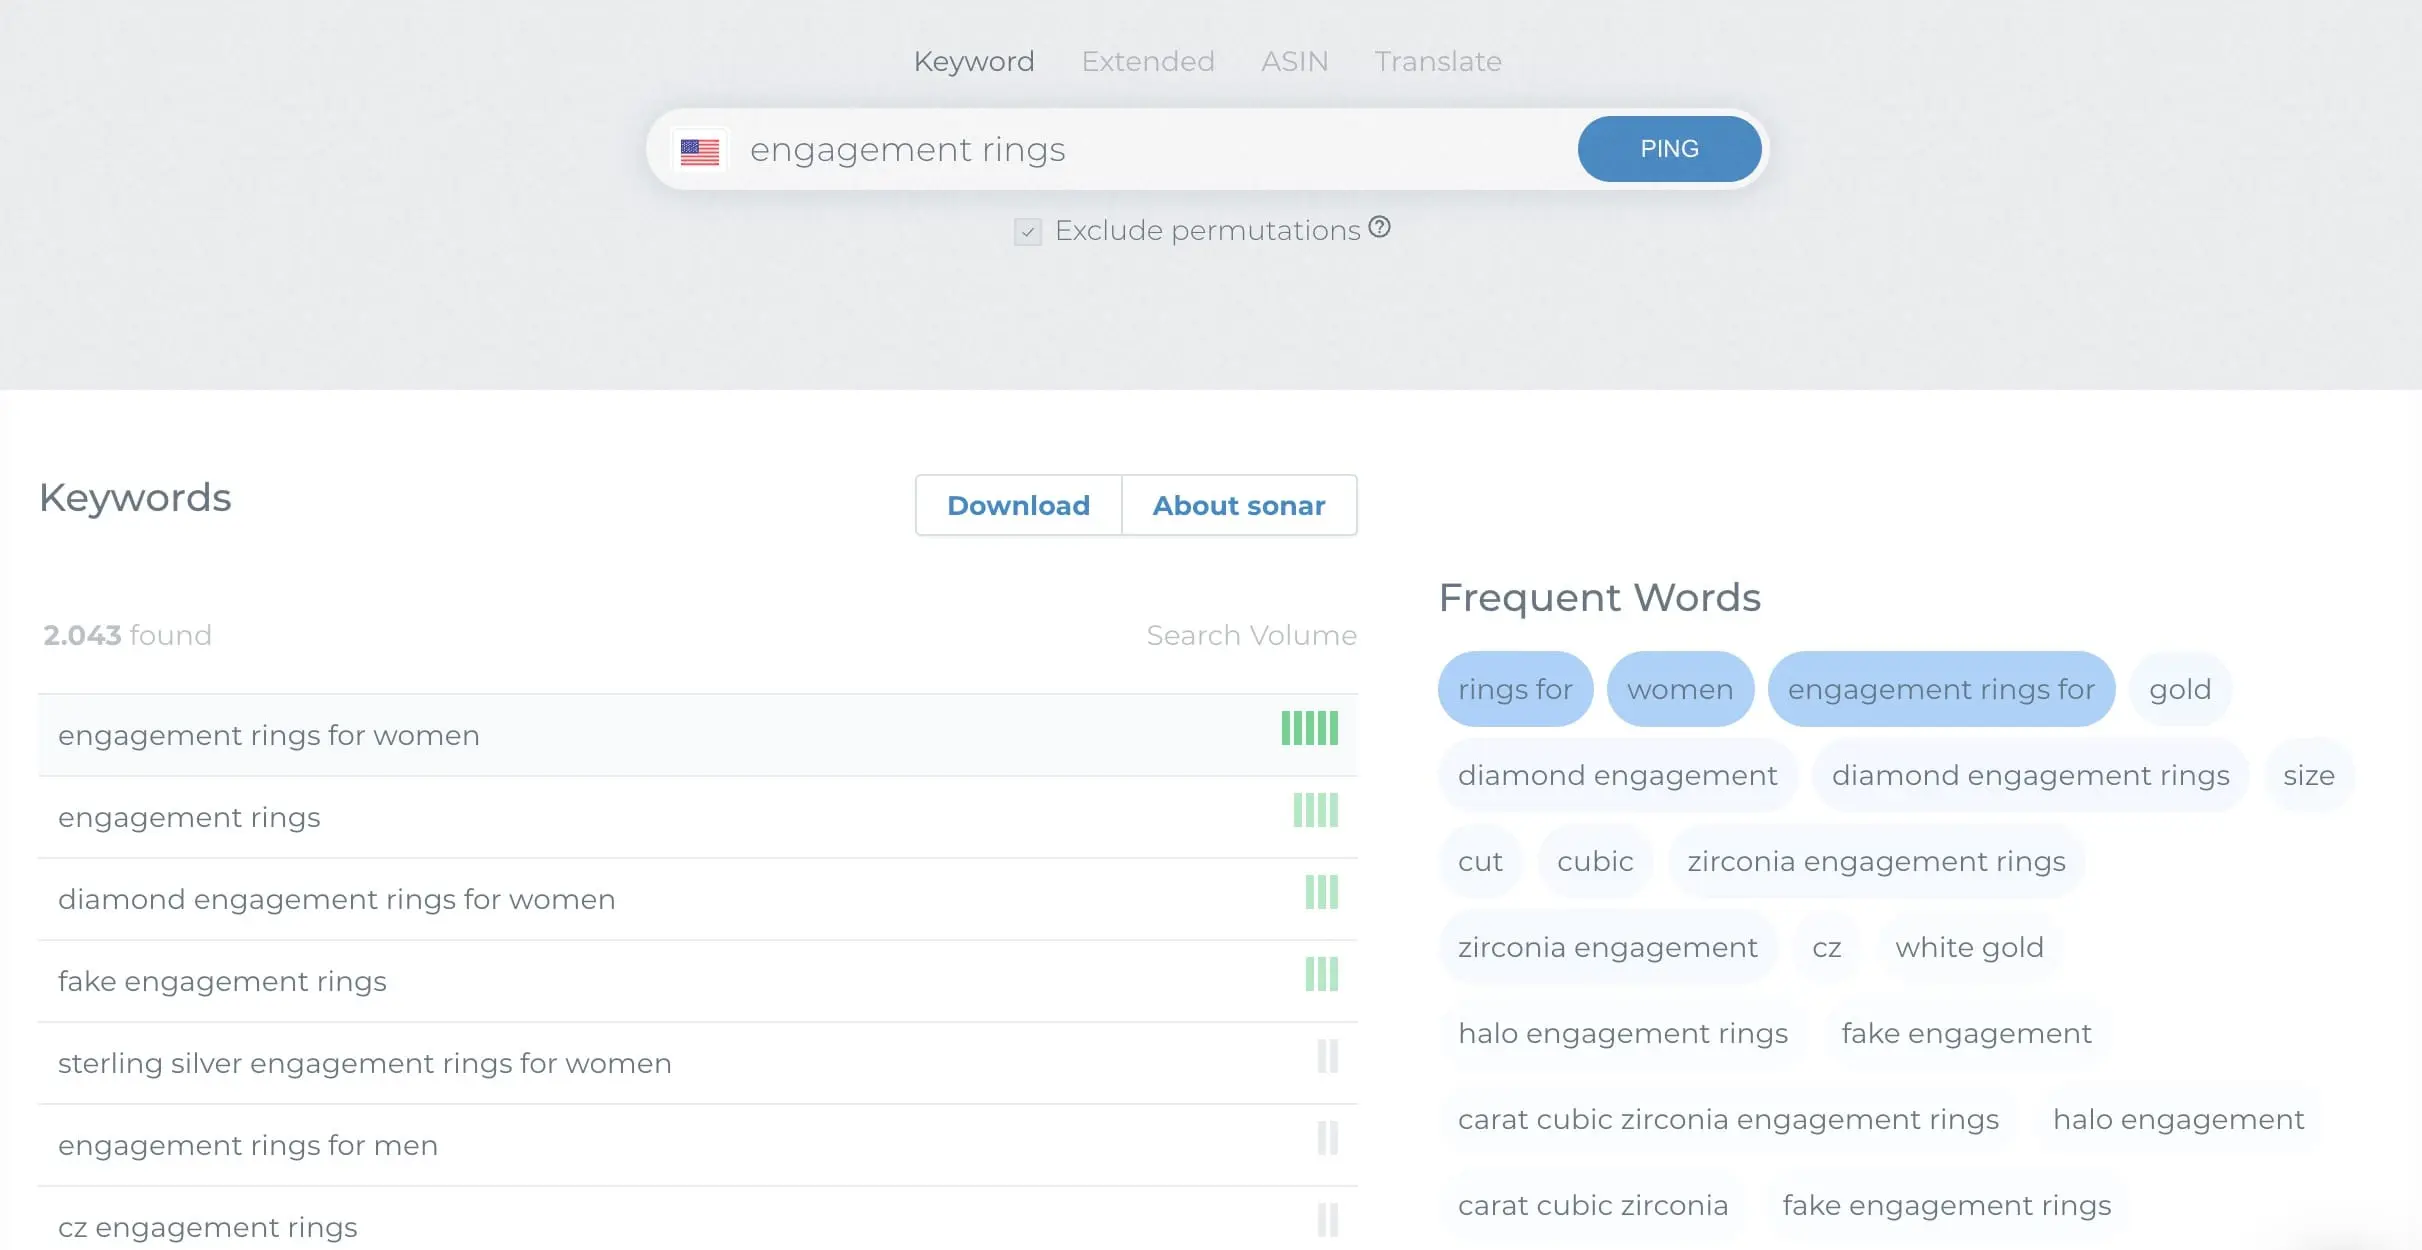Sort by Search Volume column
Screen dimensions: 2422x1250
tap(1252, 635)
